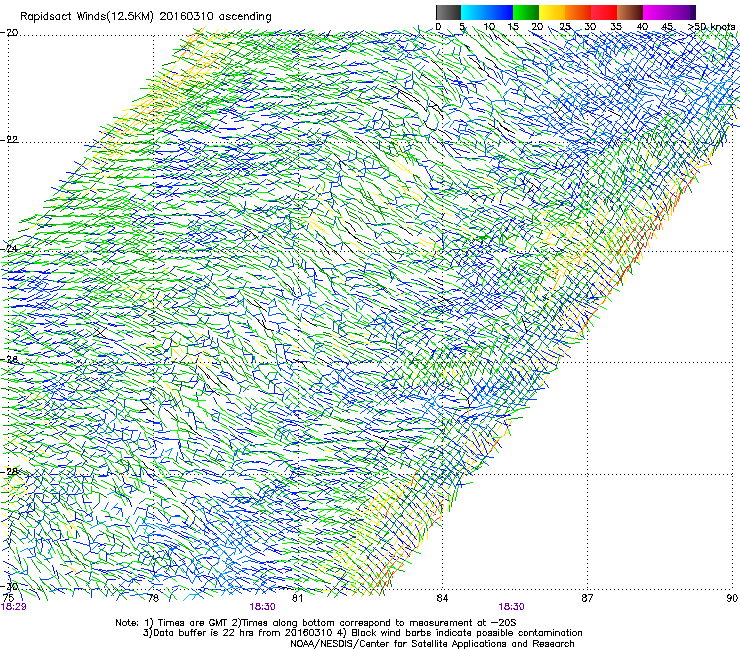
Task: Click the '35' label under the color bar
Action: click(616, 27)
